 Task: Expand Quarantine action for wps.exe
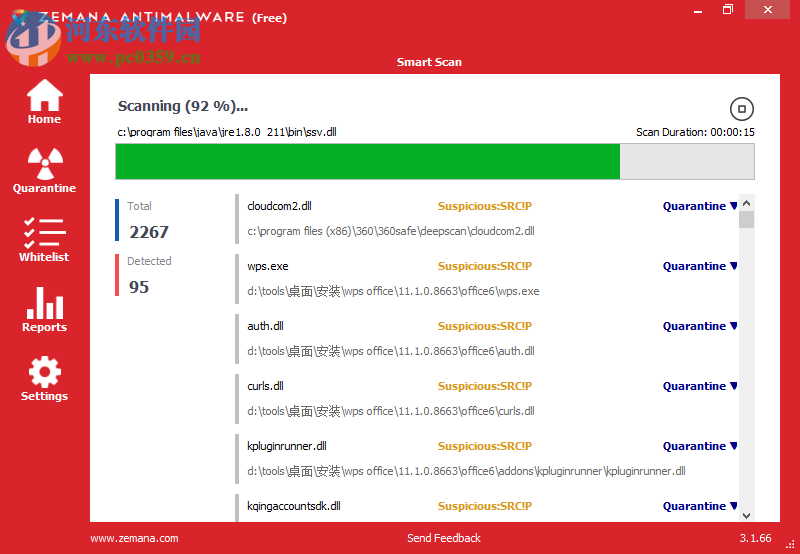click(699, 266)
